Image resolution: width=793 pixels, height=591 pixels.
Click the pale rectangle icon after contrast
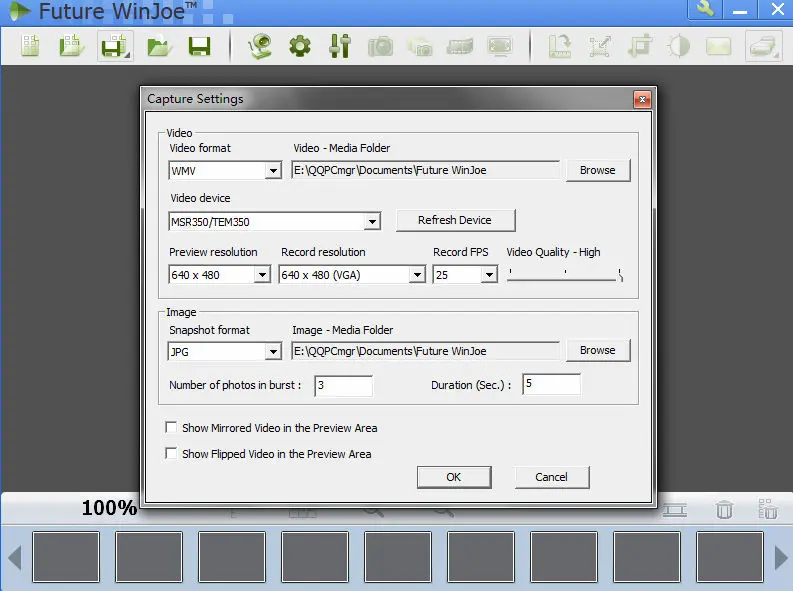[x=719, y=47]
